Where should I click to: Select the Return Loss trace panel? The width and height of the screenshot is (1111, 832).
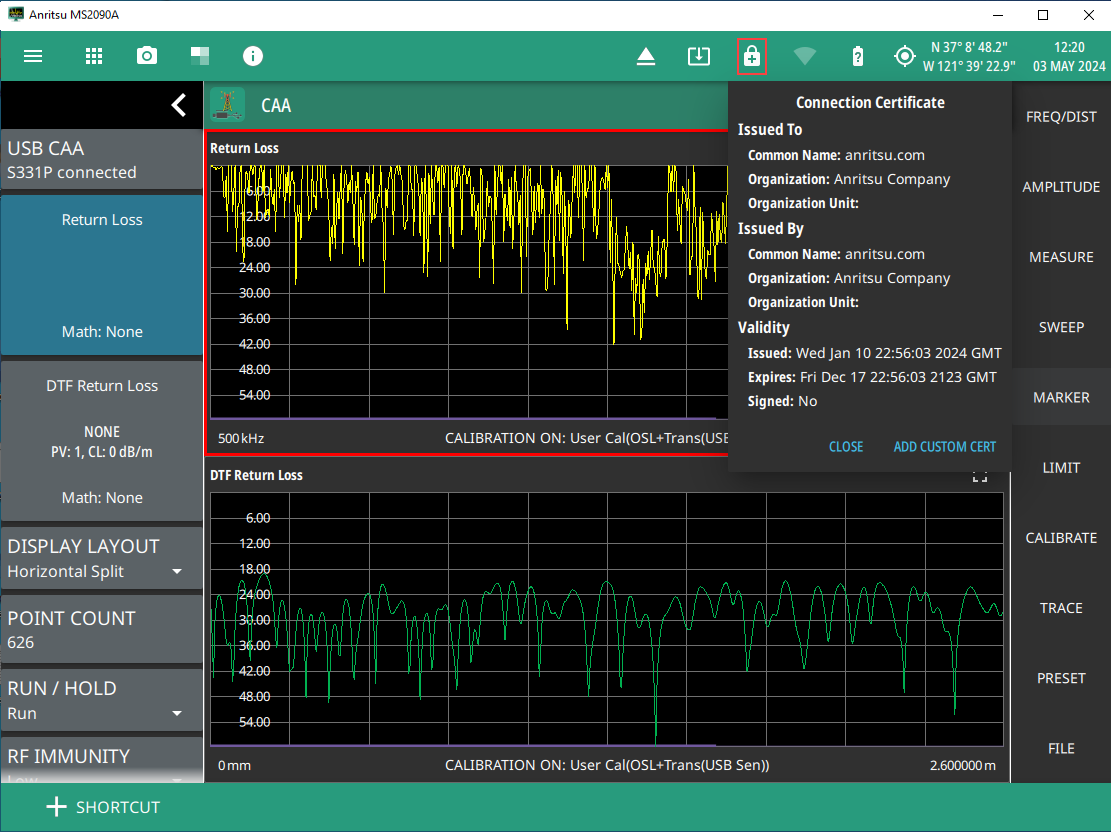[x=102, y=275]
